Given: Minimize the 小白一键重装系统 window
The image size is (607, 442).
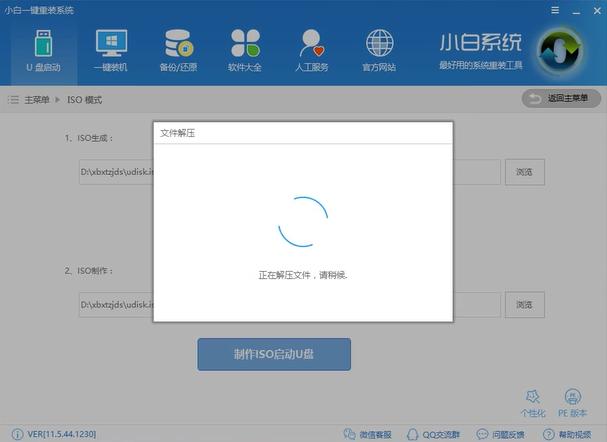Looking at the screenshot, I should click(576, 11).
